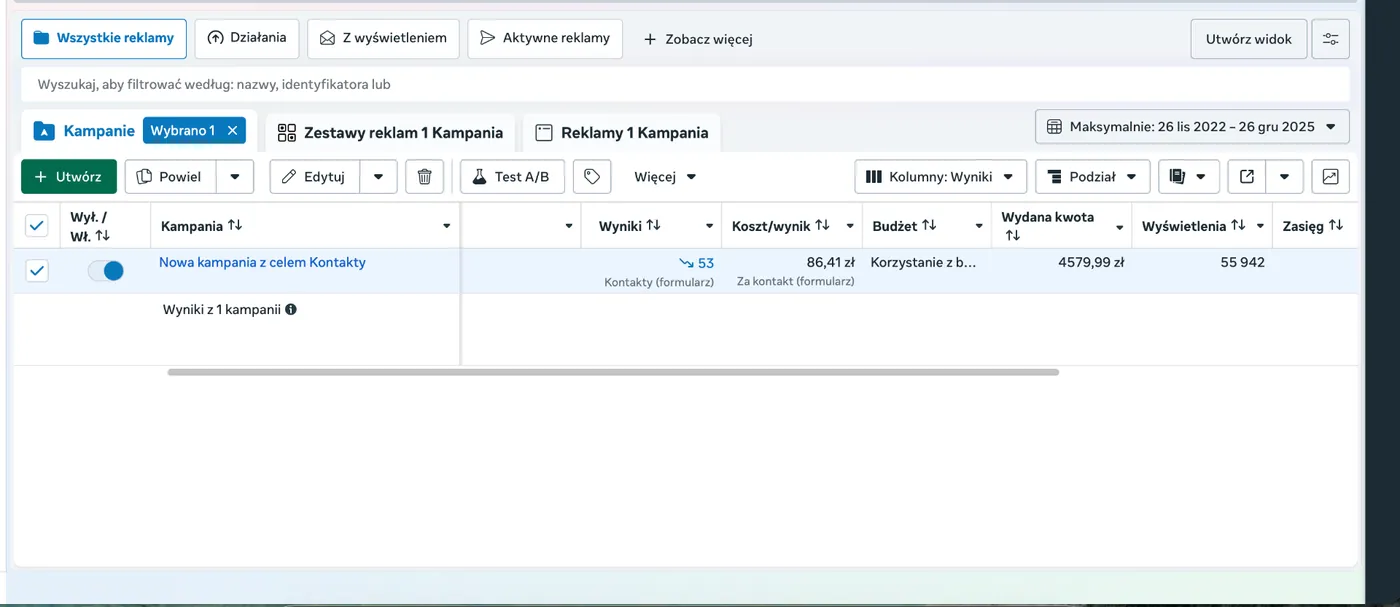Open the Edytuj dropdown arrow
This screenshot has width=1400, height=607.
(378, 177)
